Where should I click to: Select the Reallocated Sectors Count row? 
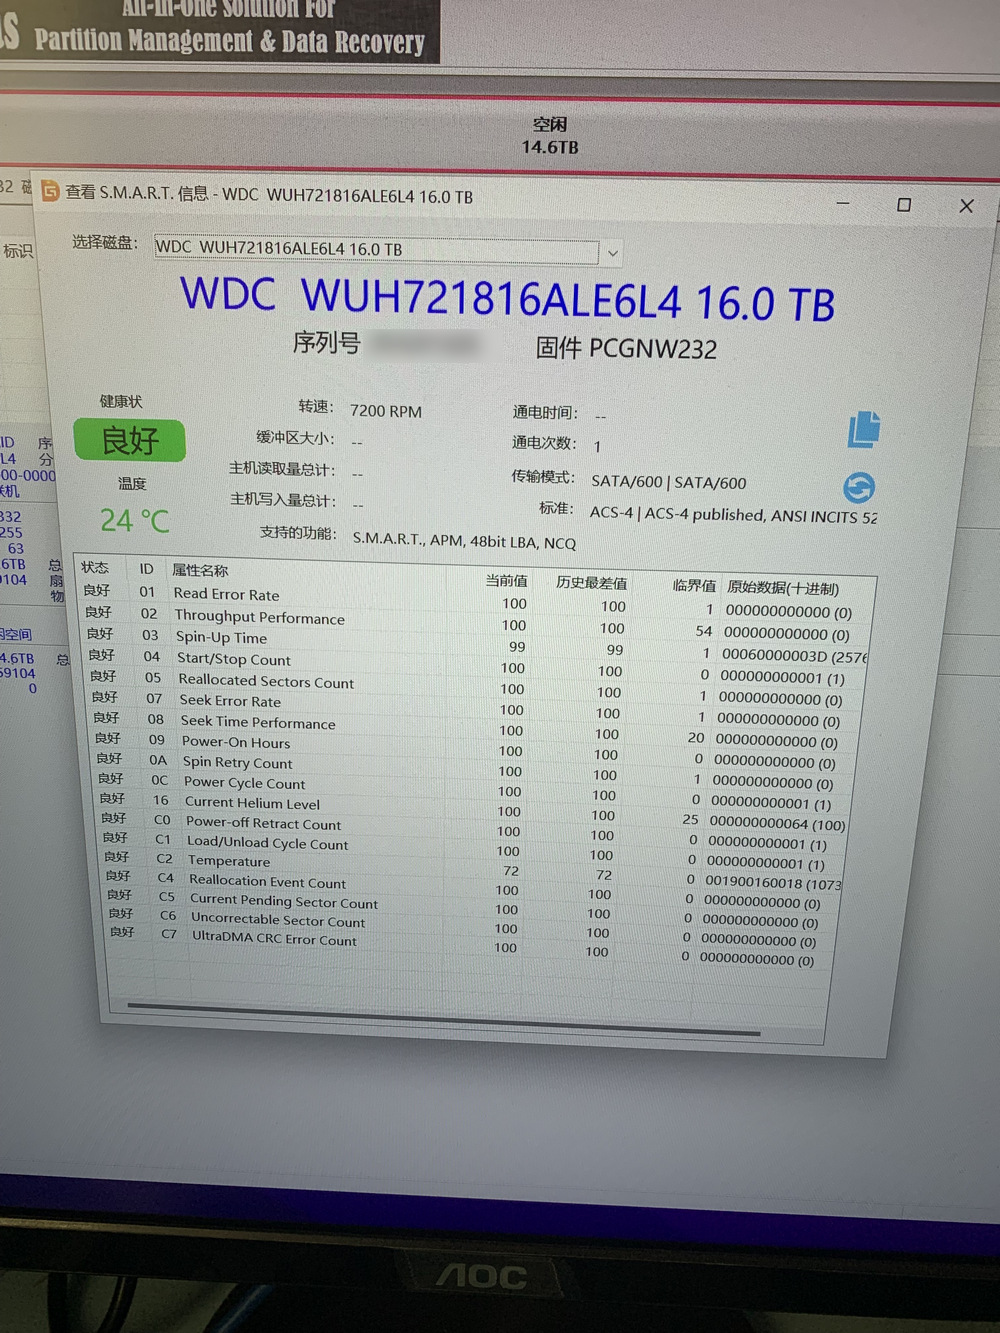pos(467,688)
